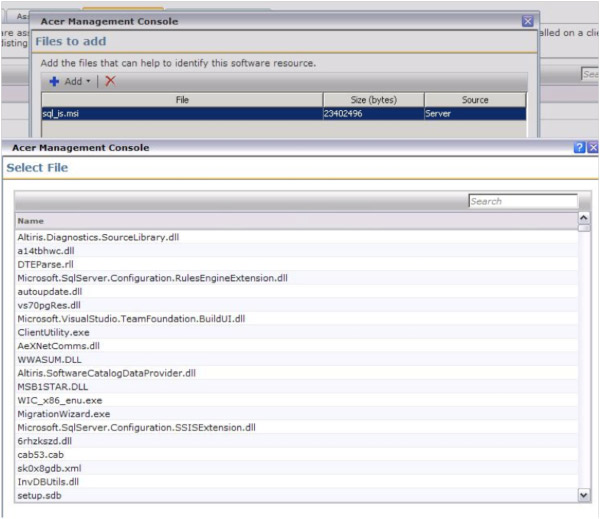The width and height of the screenshot is (600, 519).
Task: Click scrollbar up arrow in file list
Action: (x=584, y=218)
